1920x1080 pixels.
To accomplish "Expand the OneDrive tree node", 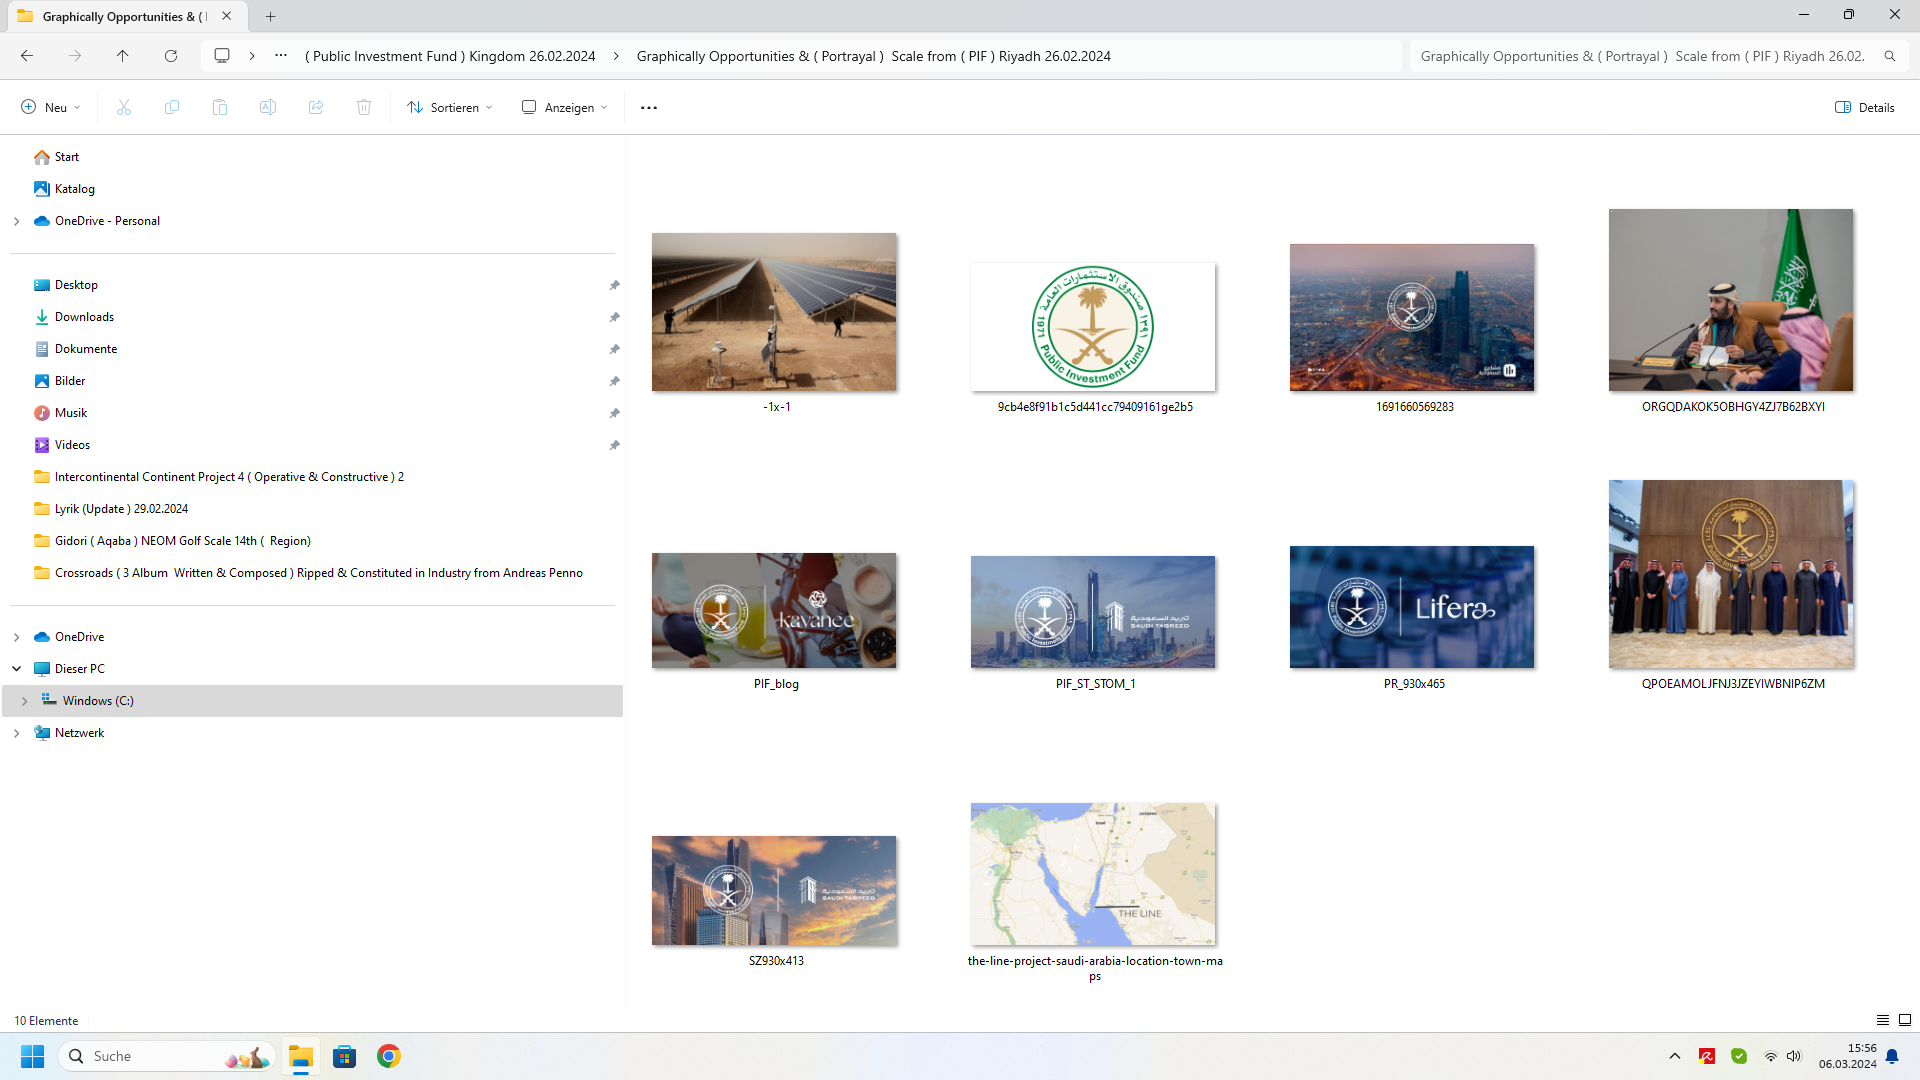I will pyautogui.click(x=16, y=637).
